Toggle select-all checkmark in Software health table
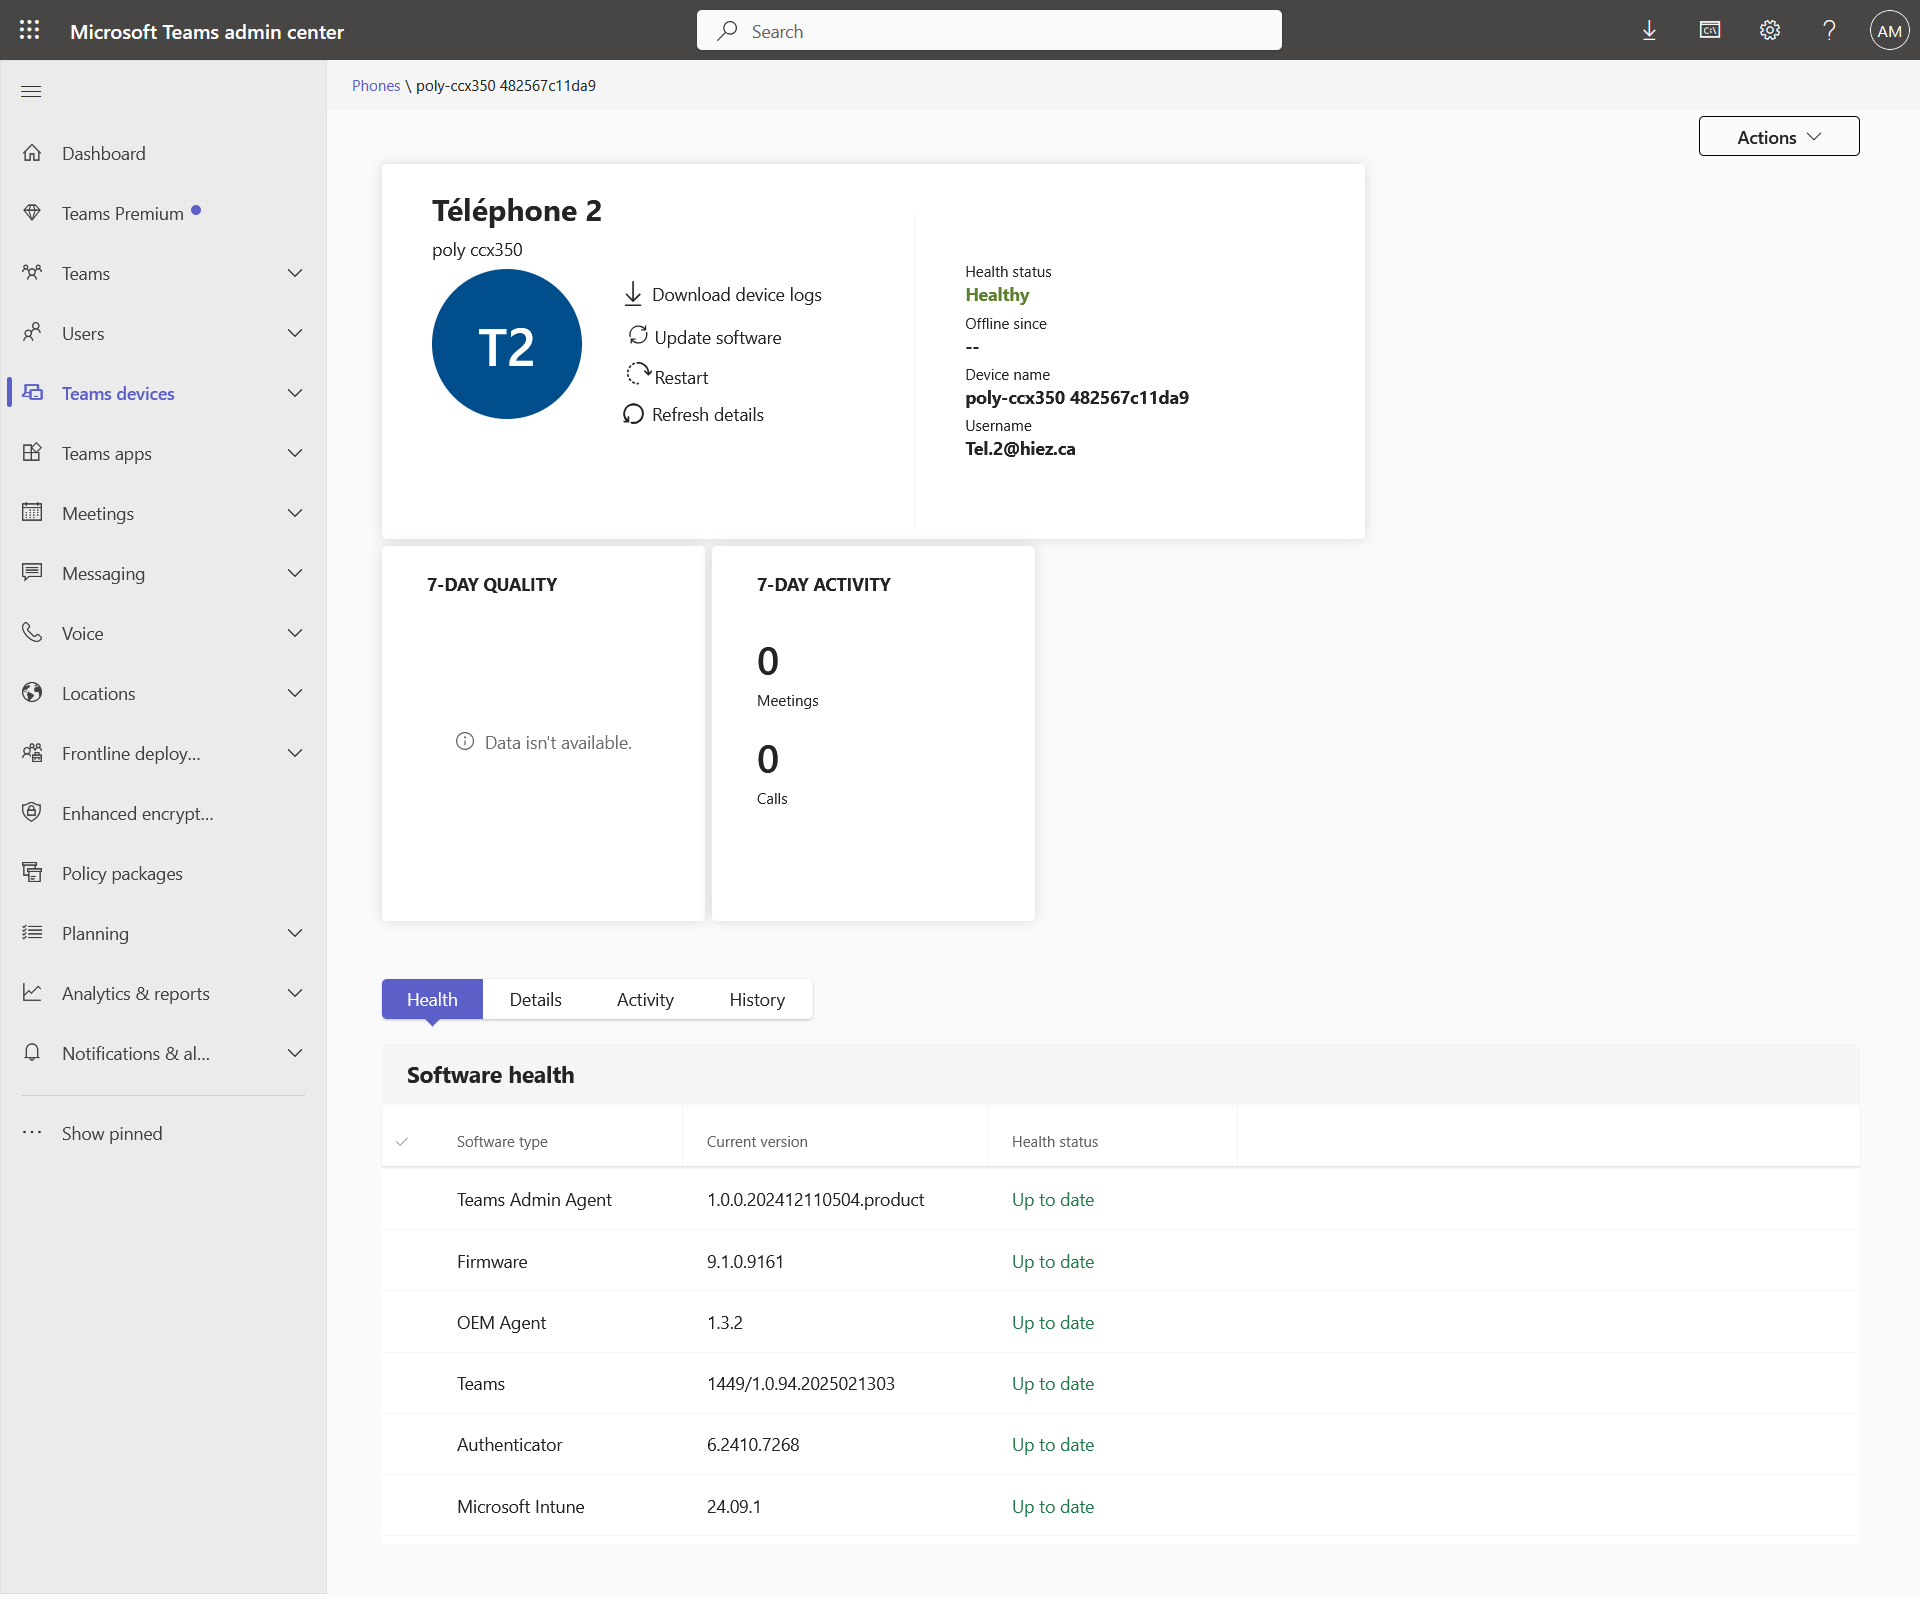The width and height of the screenshot is (1920, 1599). tap(402, 1141)
